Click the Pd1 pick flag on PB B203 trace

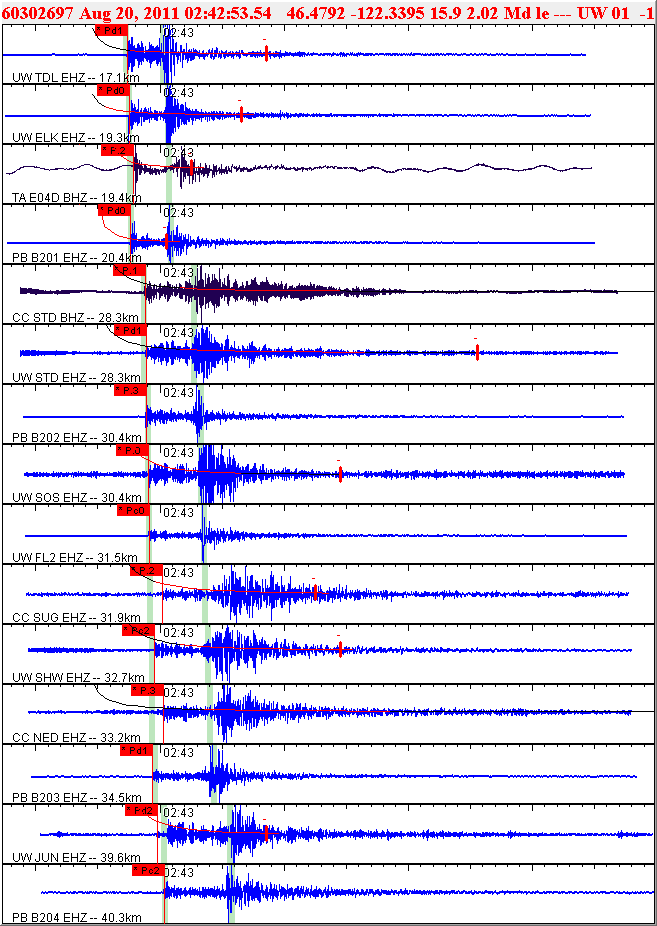coord(136,751)
